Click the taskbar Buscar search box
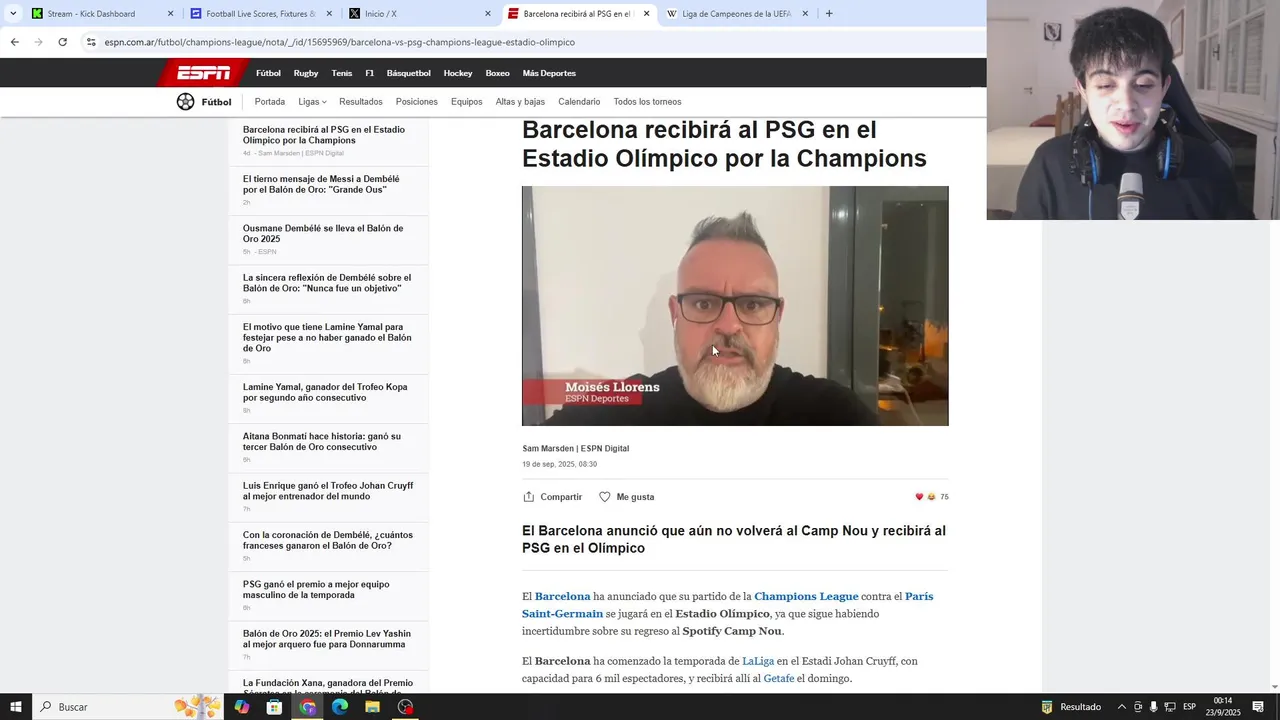 (x=130, y=707)
